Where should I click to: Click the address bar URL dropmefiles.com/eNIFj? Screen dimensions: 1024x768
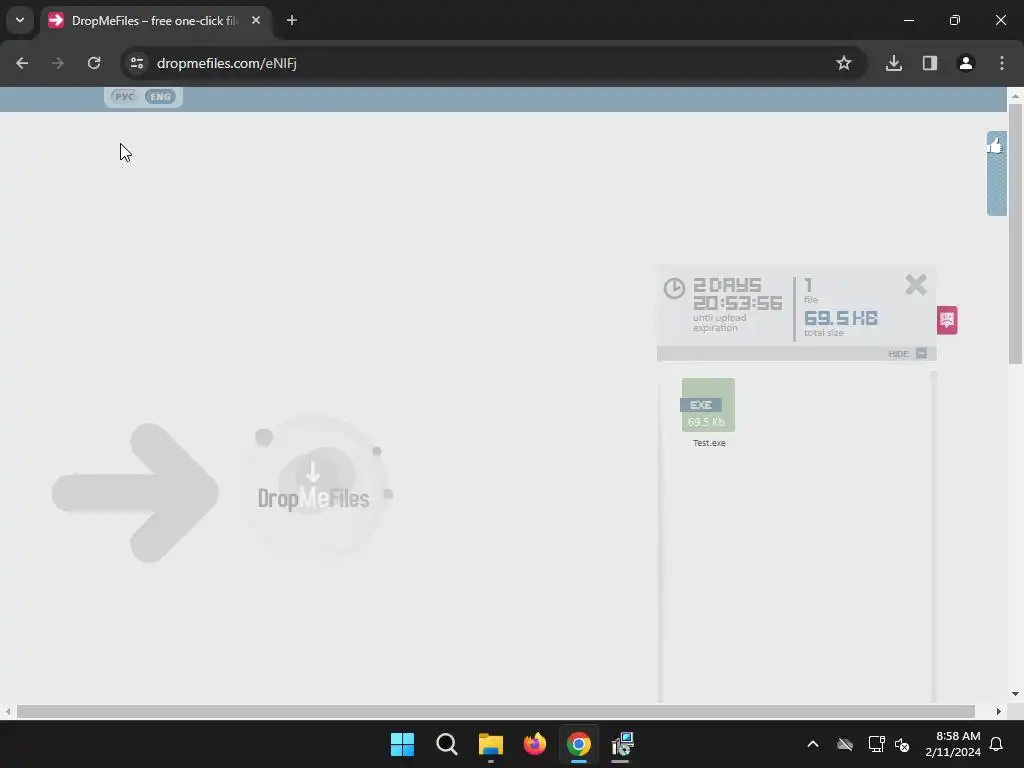(x=227, y=63)
